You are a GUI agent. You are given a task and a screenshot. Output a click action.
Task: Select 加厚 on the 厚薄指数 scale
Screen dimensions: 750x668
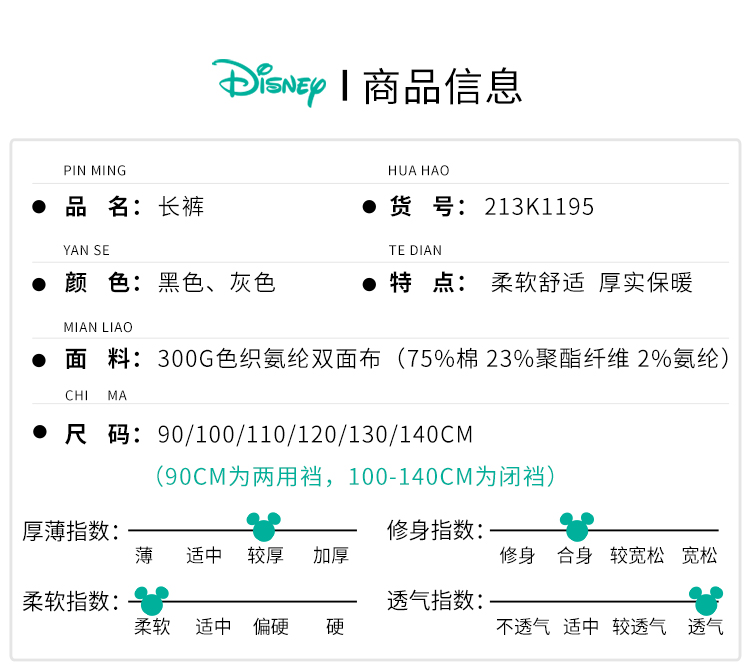[x=330, y=556]
